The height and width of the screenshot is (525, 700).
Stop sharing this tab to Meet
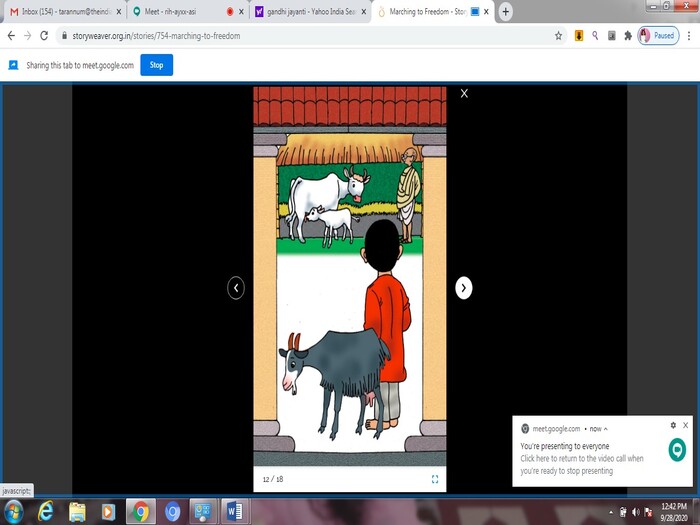[156, 65]
